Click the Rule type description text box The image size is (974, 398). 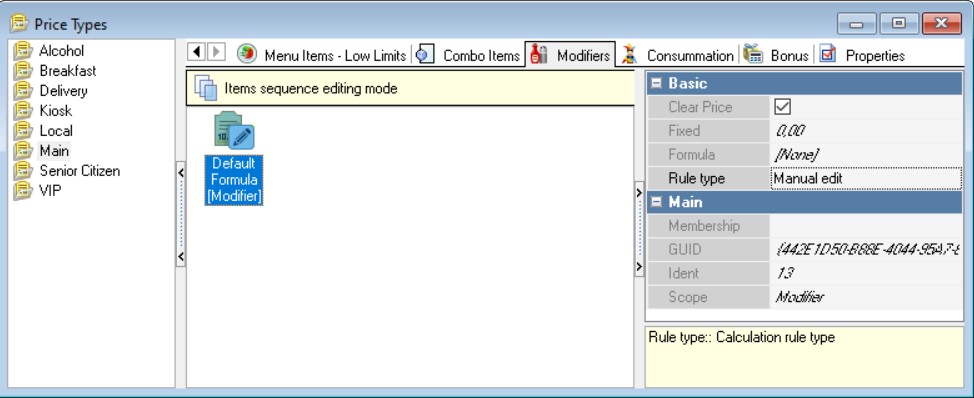pos(804,357)
